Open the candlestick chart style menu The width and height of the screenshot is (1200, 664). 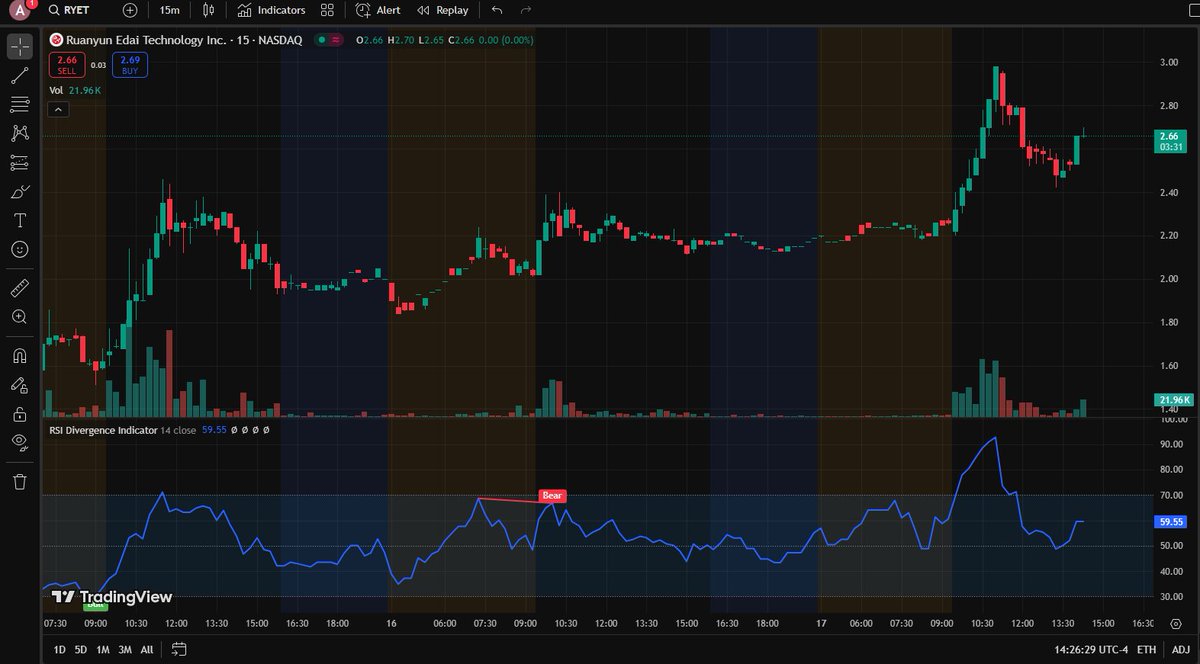coord(208,10)
